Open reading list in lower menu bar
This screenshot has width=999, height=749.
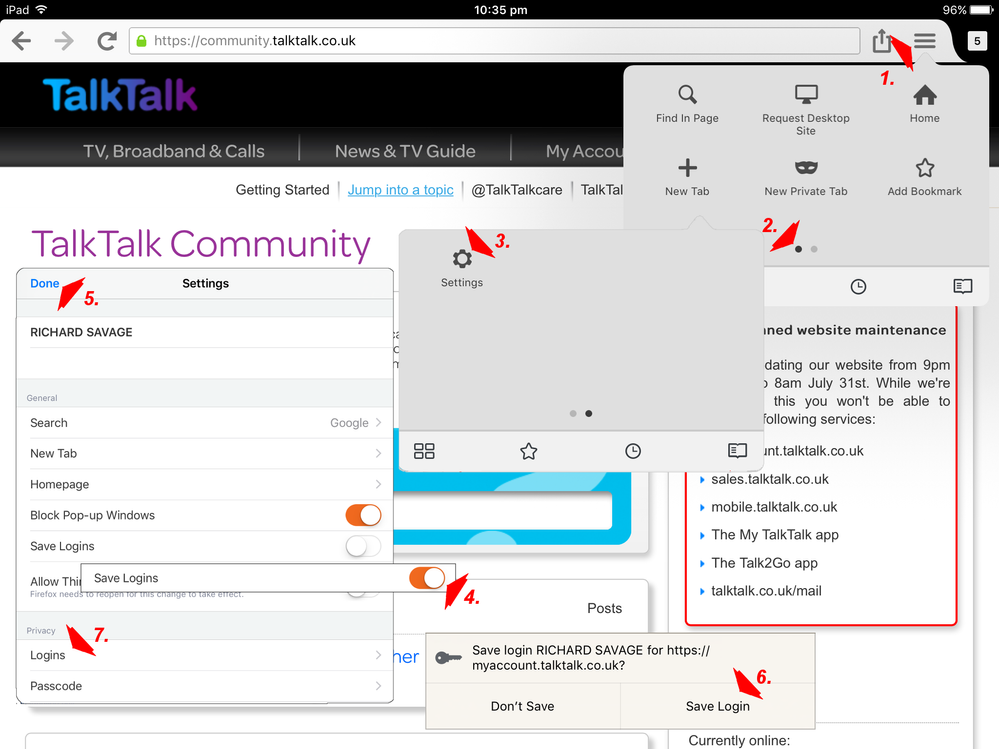[737, 451]
